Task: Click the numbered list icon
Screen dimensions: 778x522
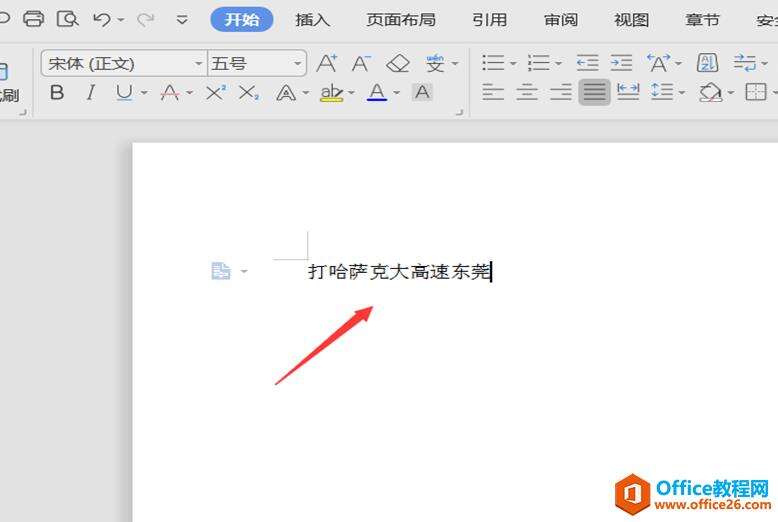Action: 538,64
